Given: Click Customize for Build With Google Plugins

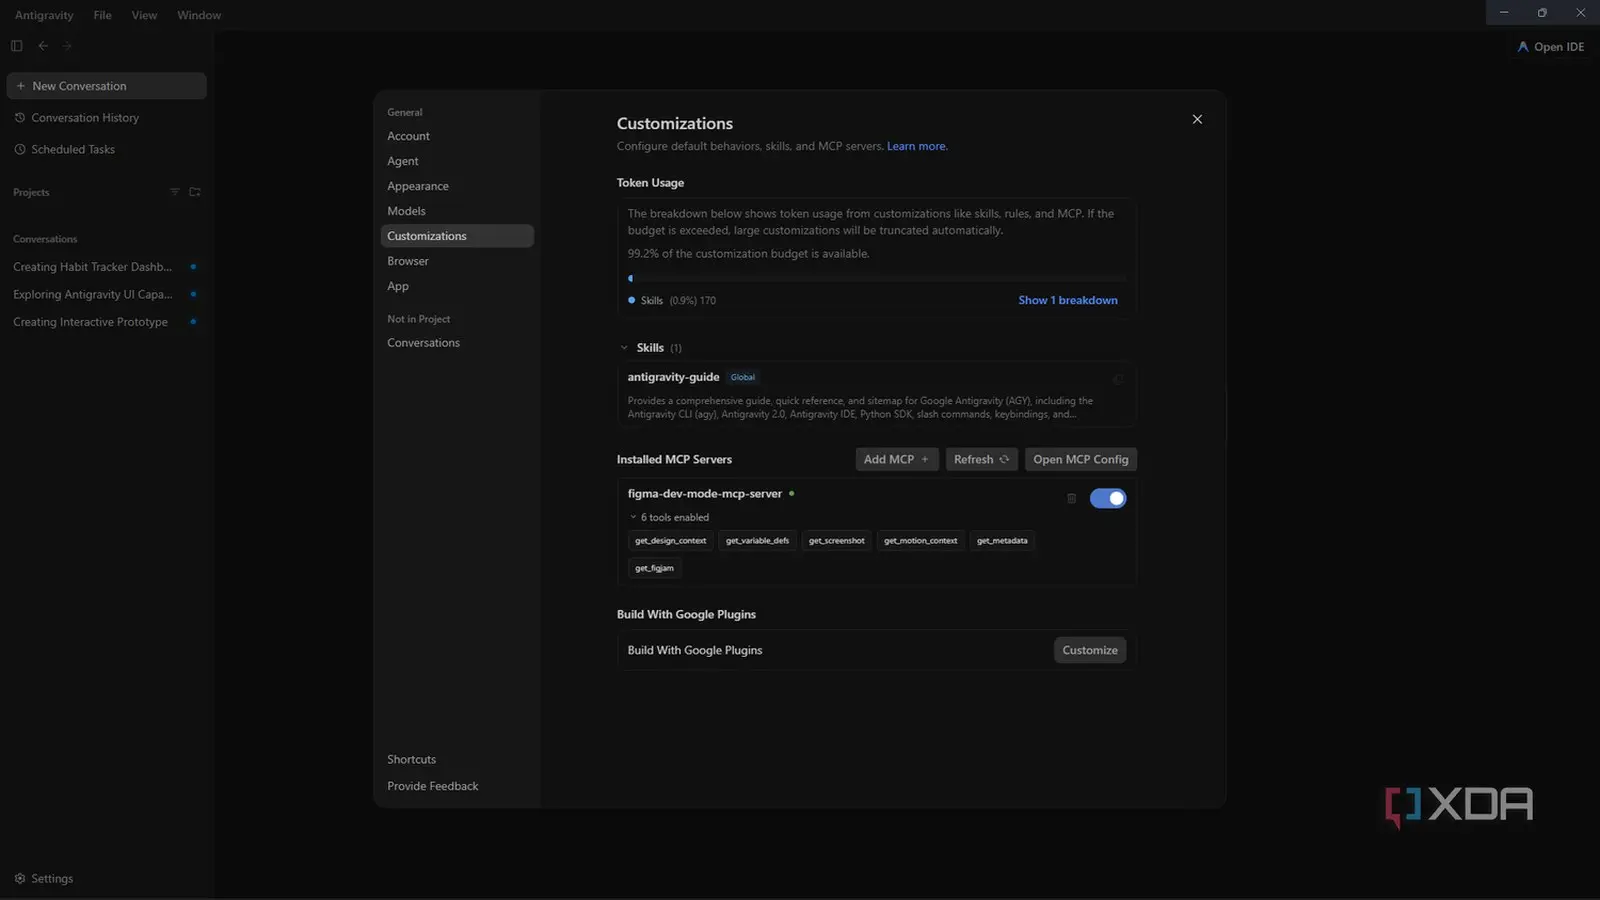Looking at the screenshot, I should click(x=1090, y=650).
